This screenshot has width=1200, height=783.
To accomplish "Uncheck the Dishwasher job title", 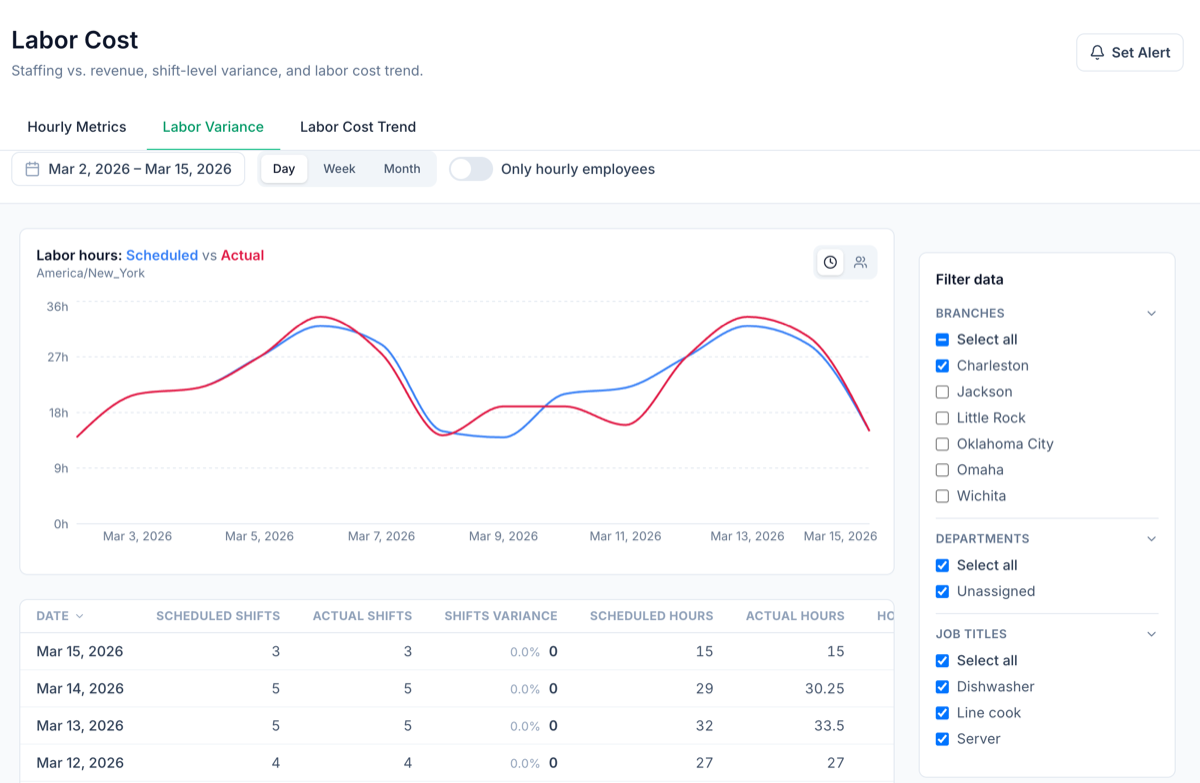I will 942,687.
